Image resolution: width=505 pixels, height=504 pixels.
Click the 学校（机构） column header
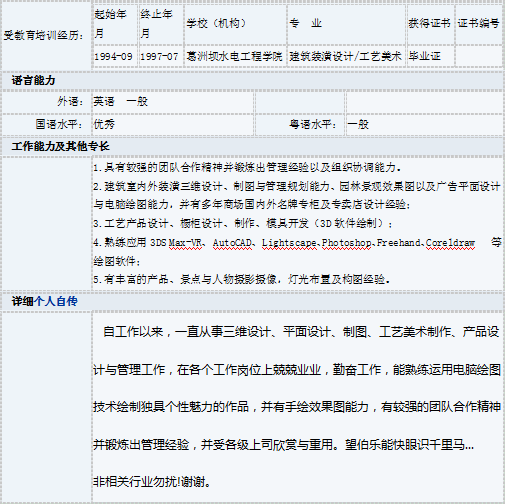216,23
